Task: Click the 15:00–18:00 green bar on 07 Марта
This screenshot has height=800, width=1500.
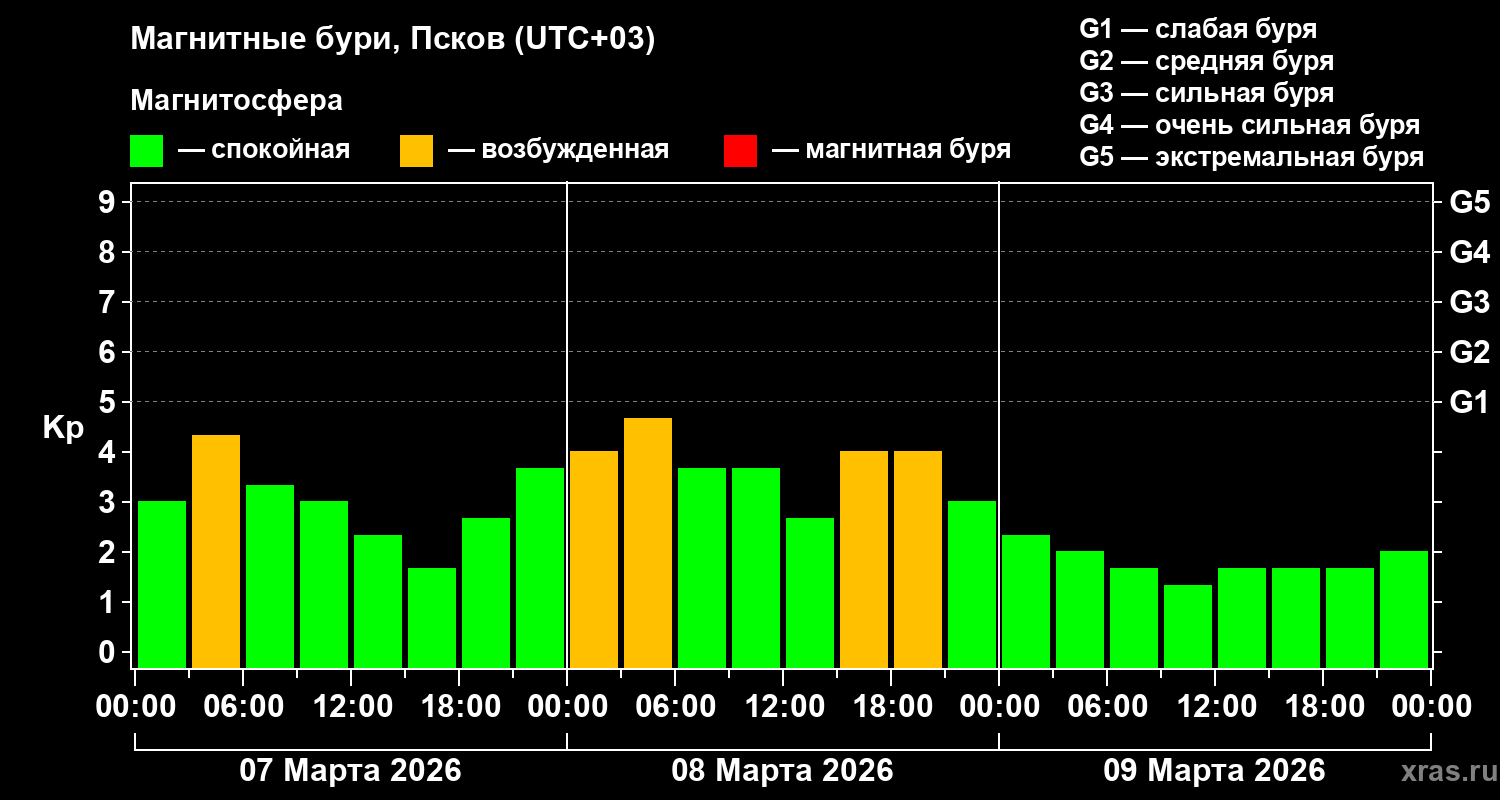Action: click(x=432, y=618)
